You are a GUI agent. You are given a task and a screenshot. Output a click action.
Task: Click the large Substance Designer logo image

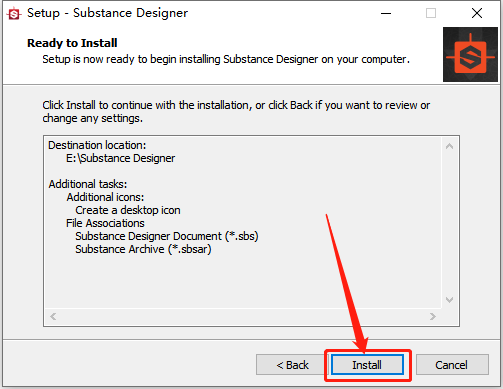tap(470, 54)
